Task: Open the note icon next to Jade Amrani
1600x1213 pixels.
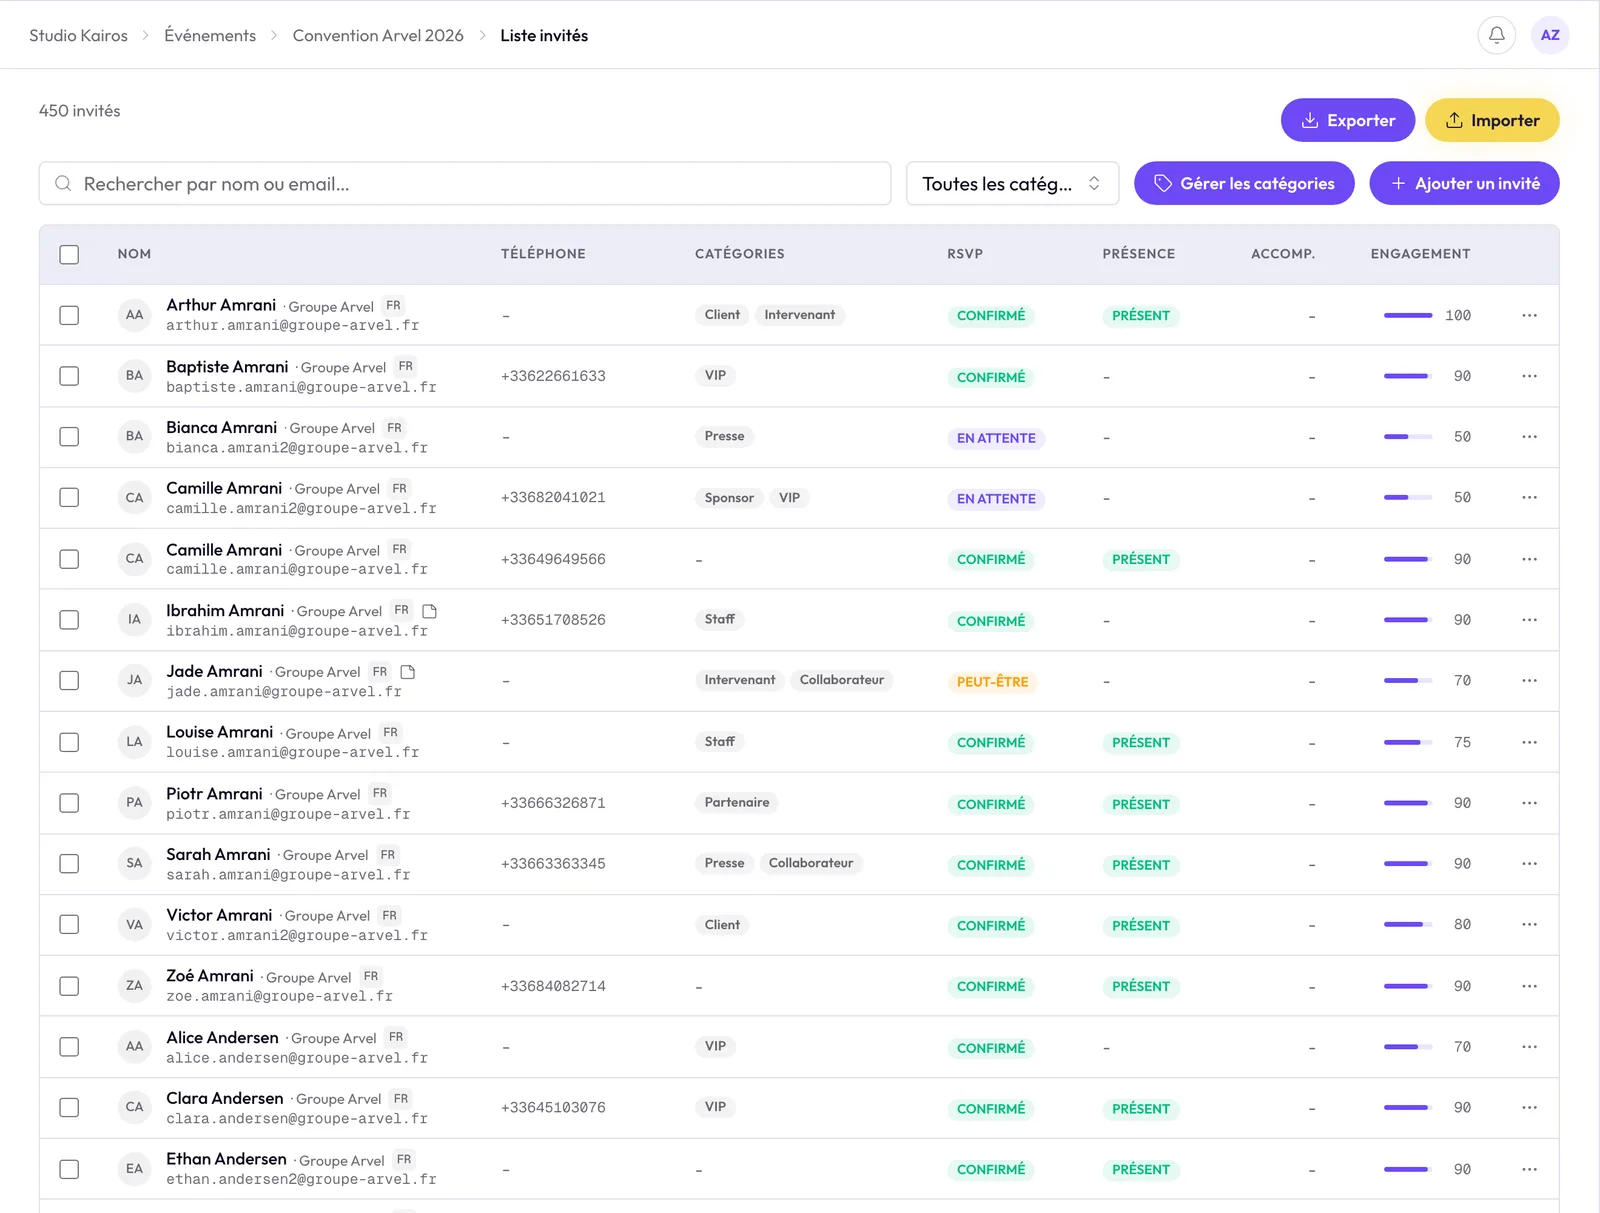Action: 408,672
